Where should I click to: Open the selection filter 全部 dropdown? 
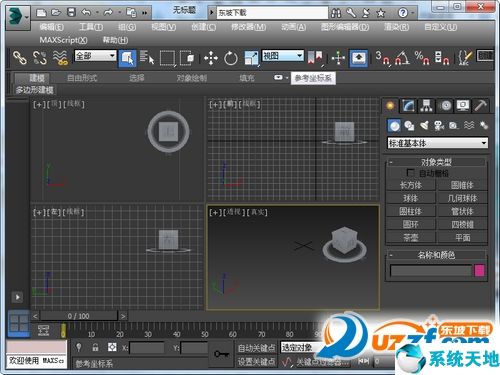tap(95, 55)
